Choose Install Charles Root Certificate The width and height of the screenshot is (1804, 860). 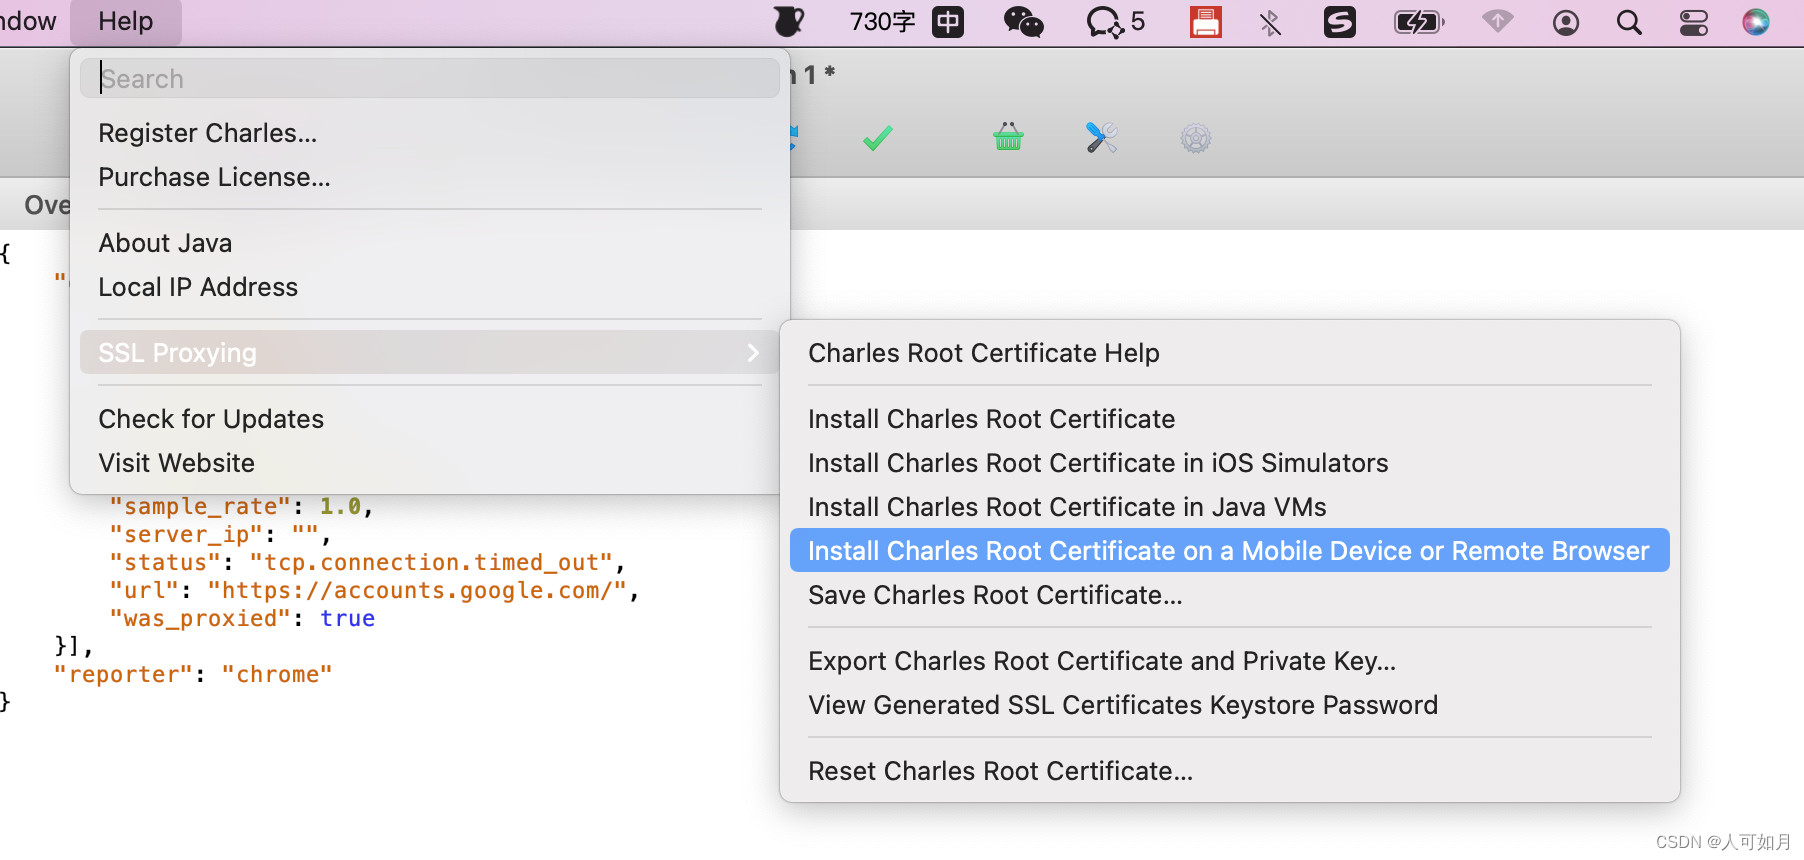pyautogui.click(x=992, y=419)
